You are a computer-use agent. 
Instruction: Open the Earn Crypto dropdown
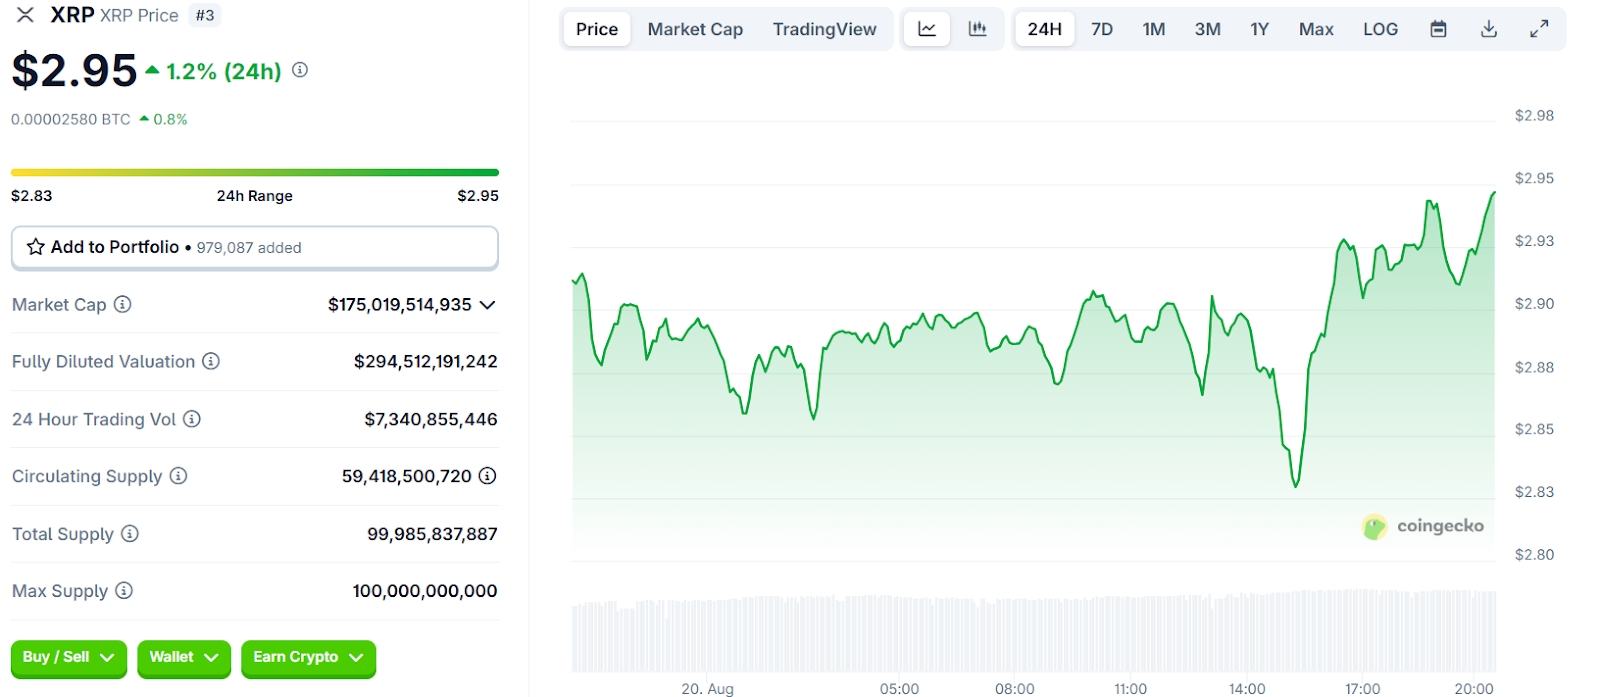pos(308,658)
